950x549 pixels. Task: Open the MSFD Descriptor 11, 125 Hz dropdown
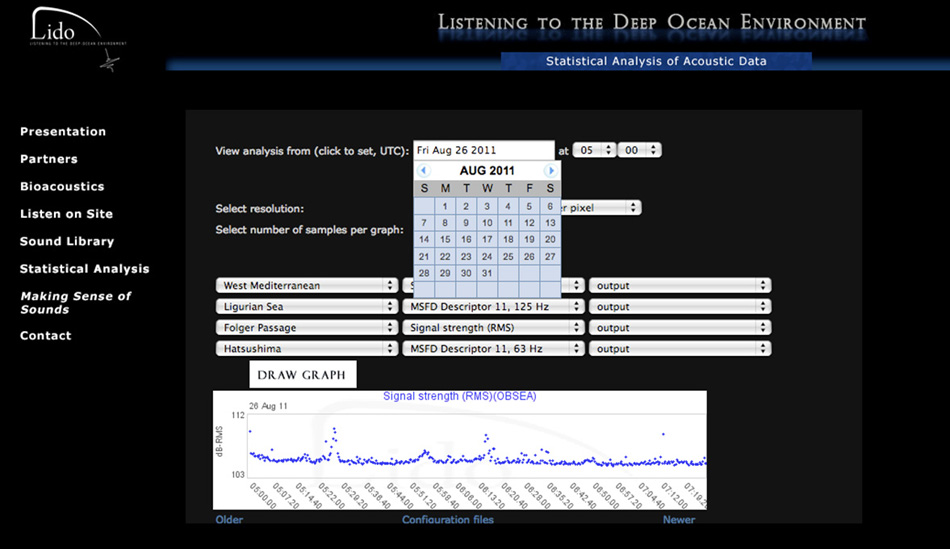[492, 307]
